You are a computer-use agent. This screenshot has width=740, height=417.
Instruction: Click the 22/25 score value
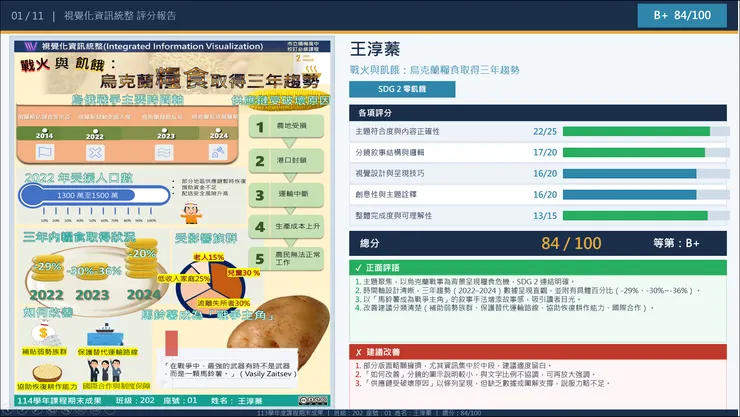coord(545,132)
